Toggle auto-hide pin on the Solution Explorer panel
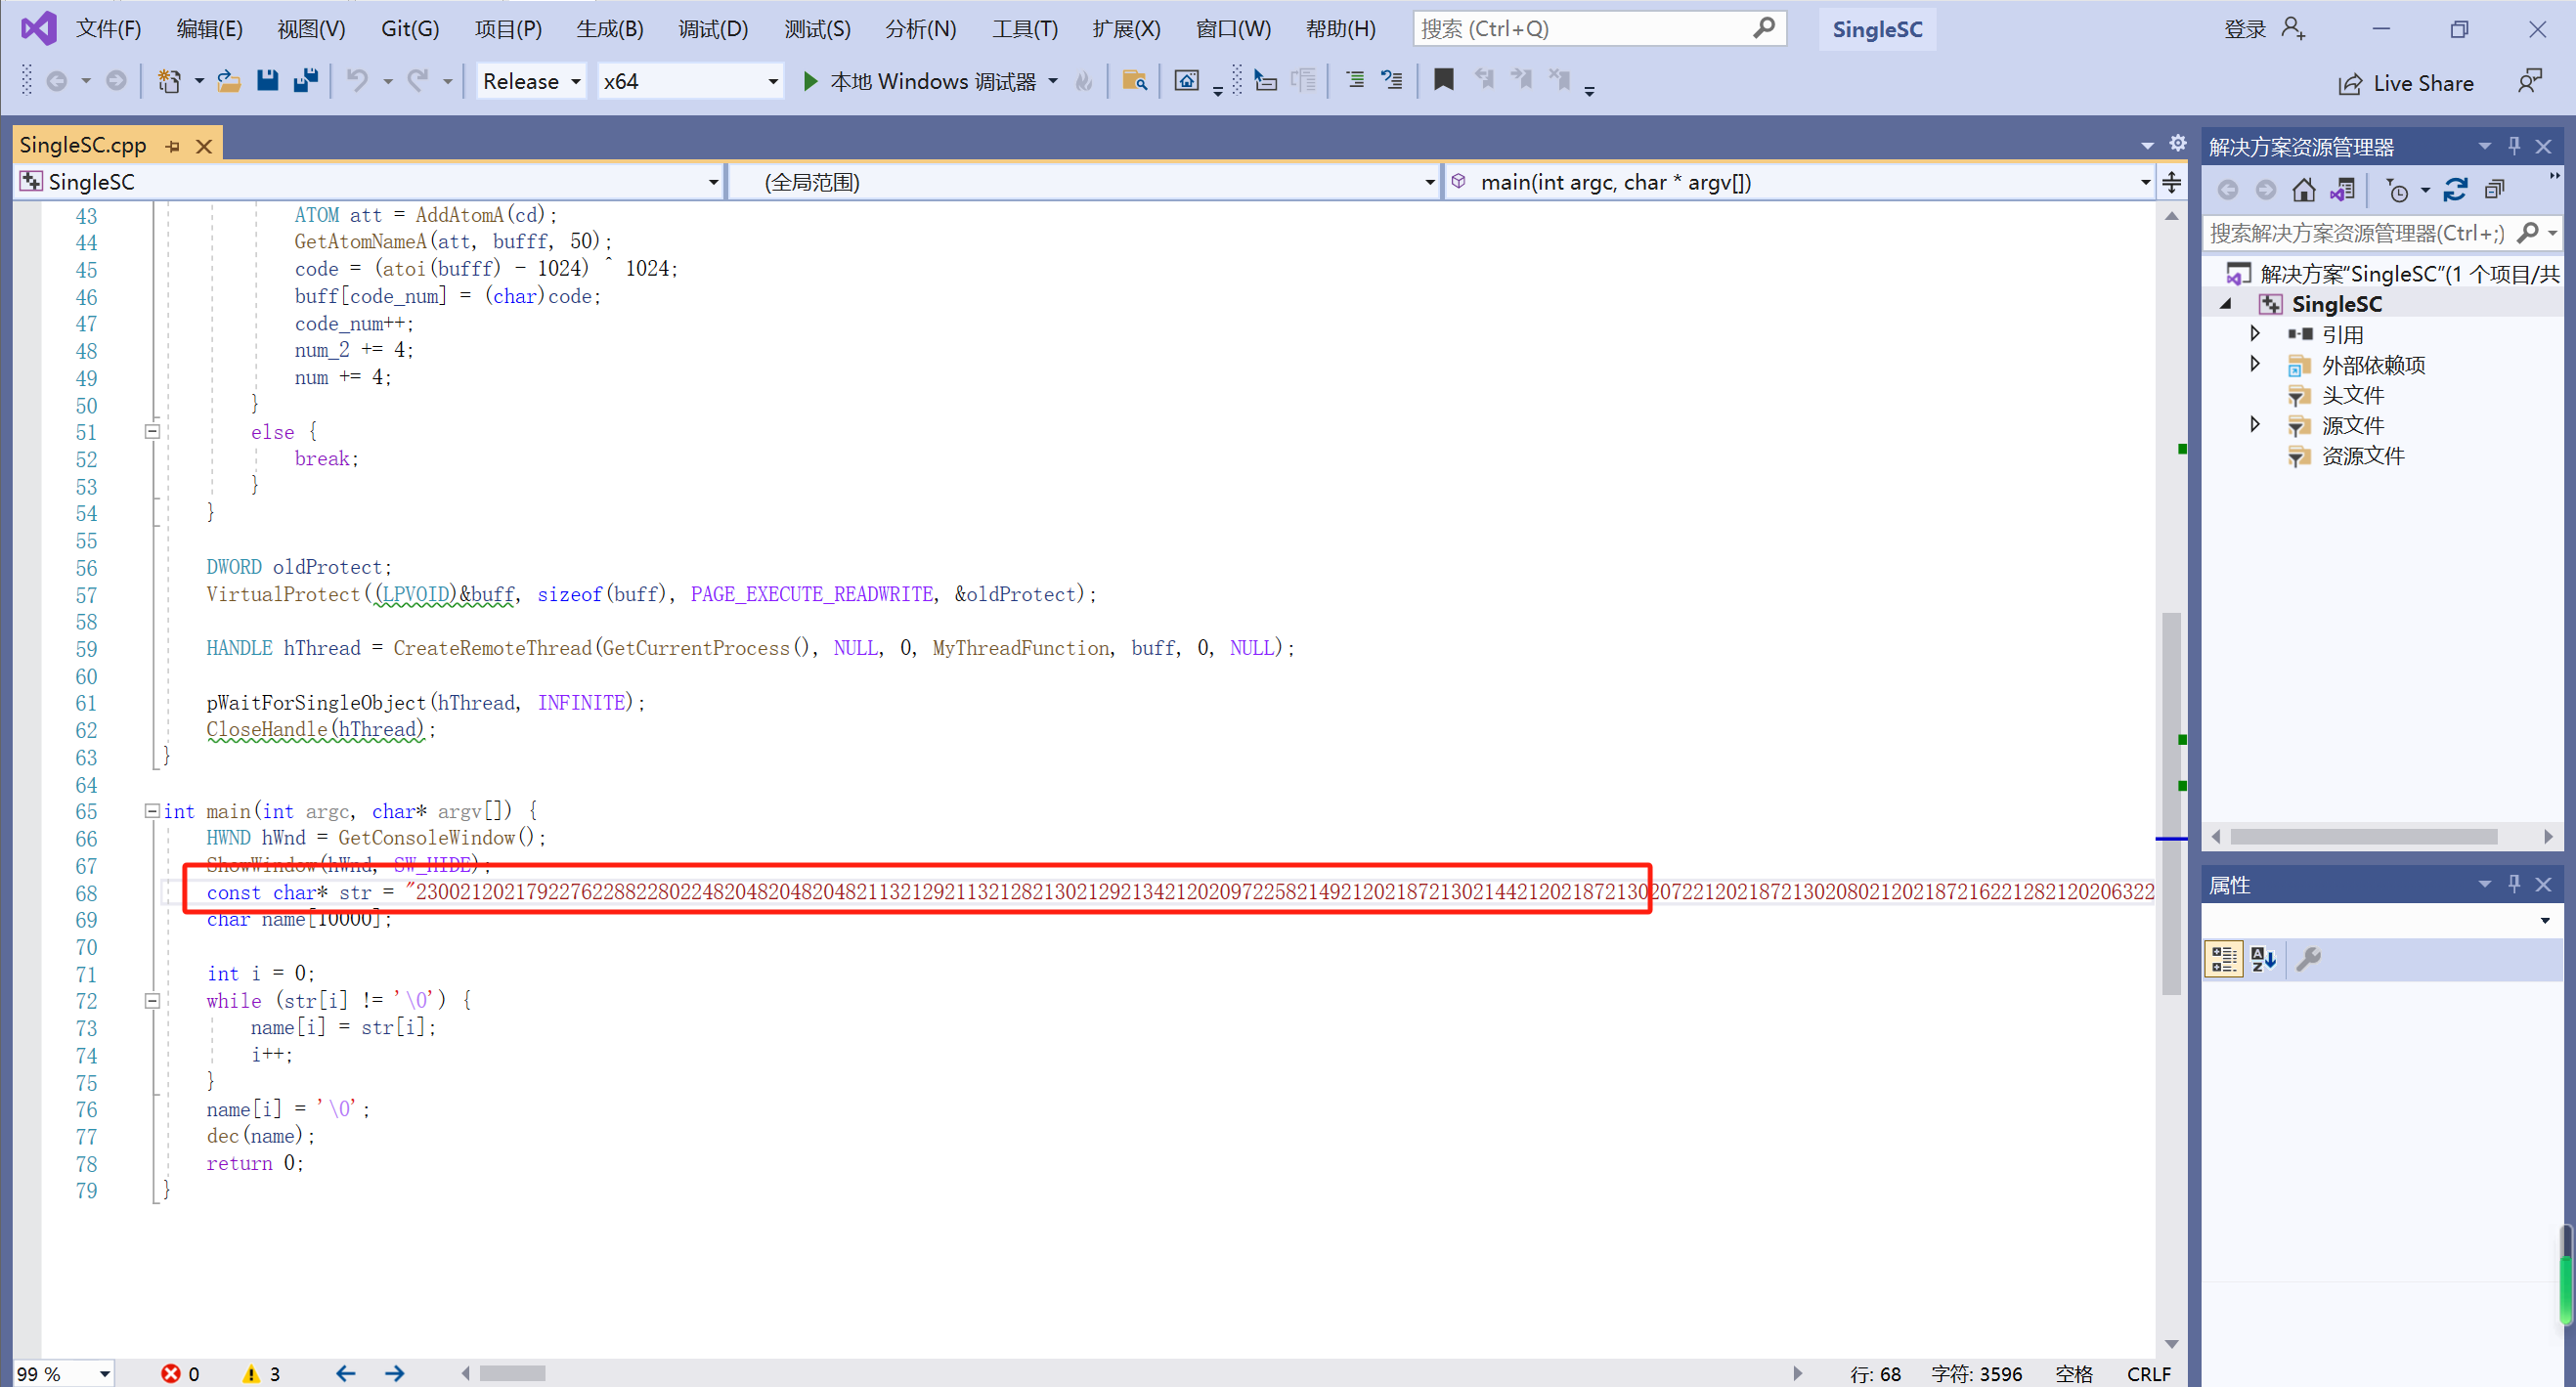 (2514, 146)
